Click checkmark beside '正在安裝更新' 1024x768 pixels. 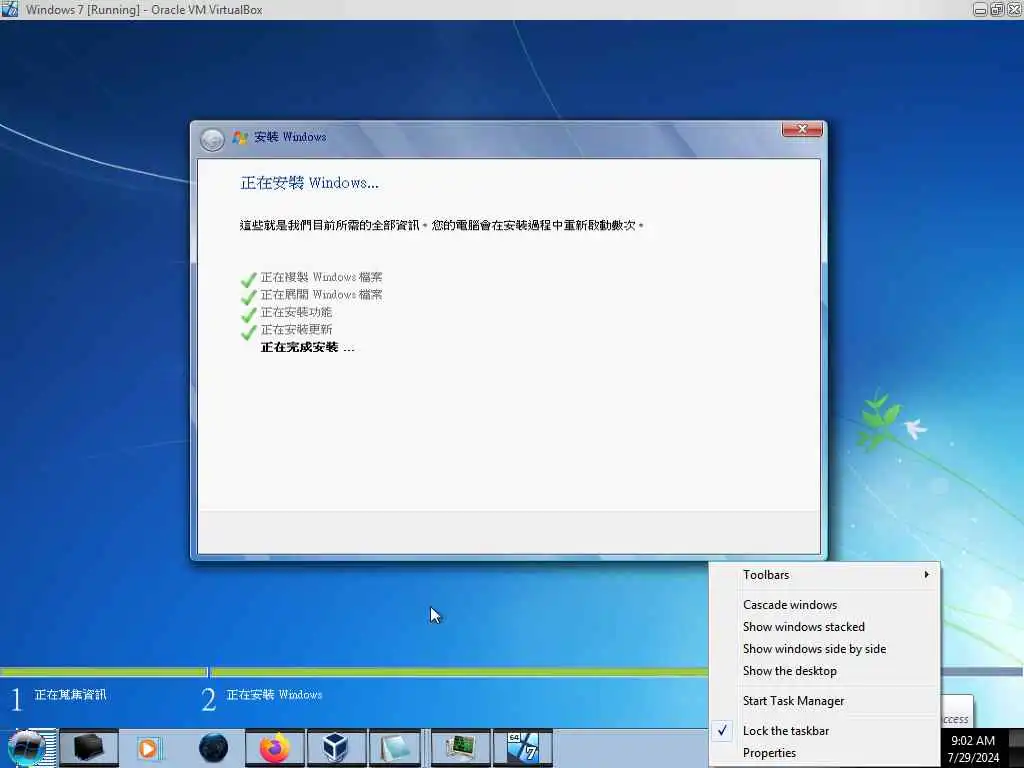pos(248,332)
